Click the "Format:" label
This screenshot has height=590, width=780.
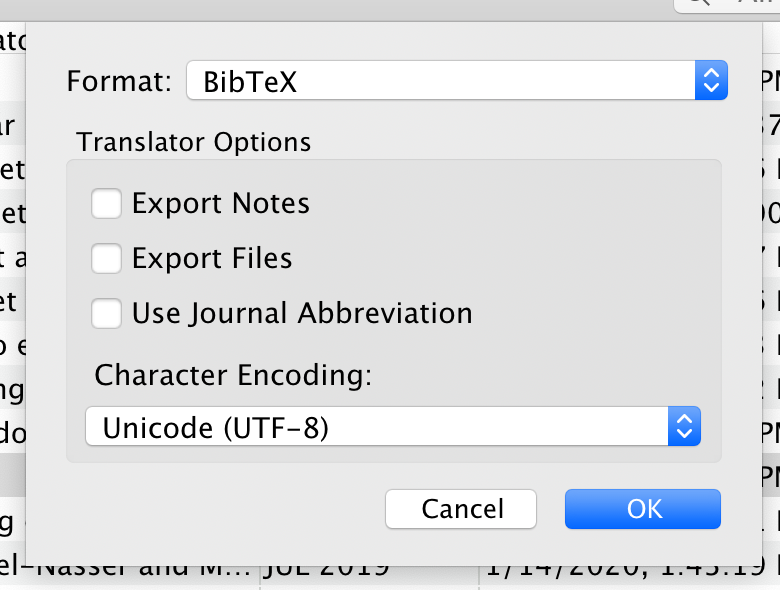pyautogui.click(x=119, y=81)
